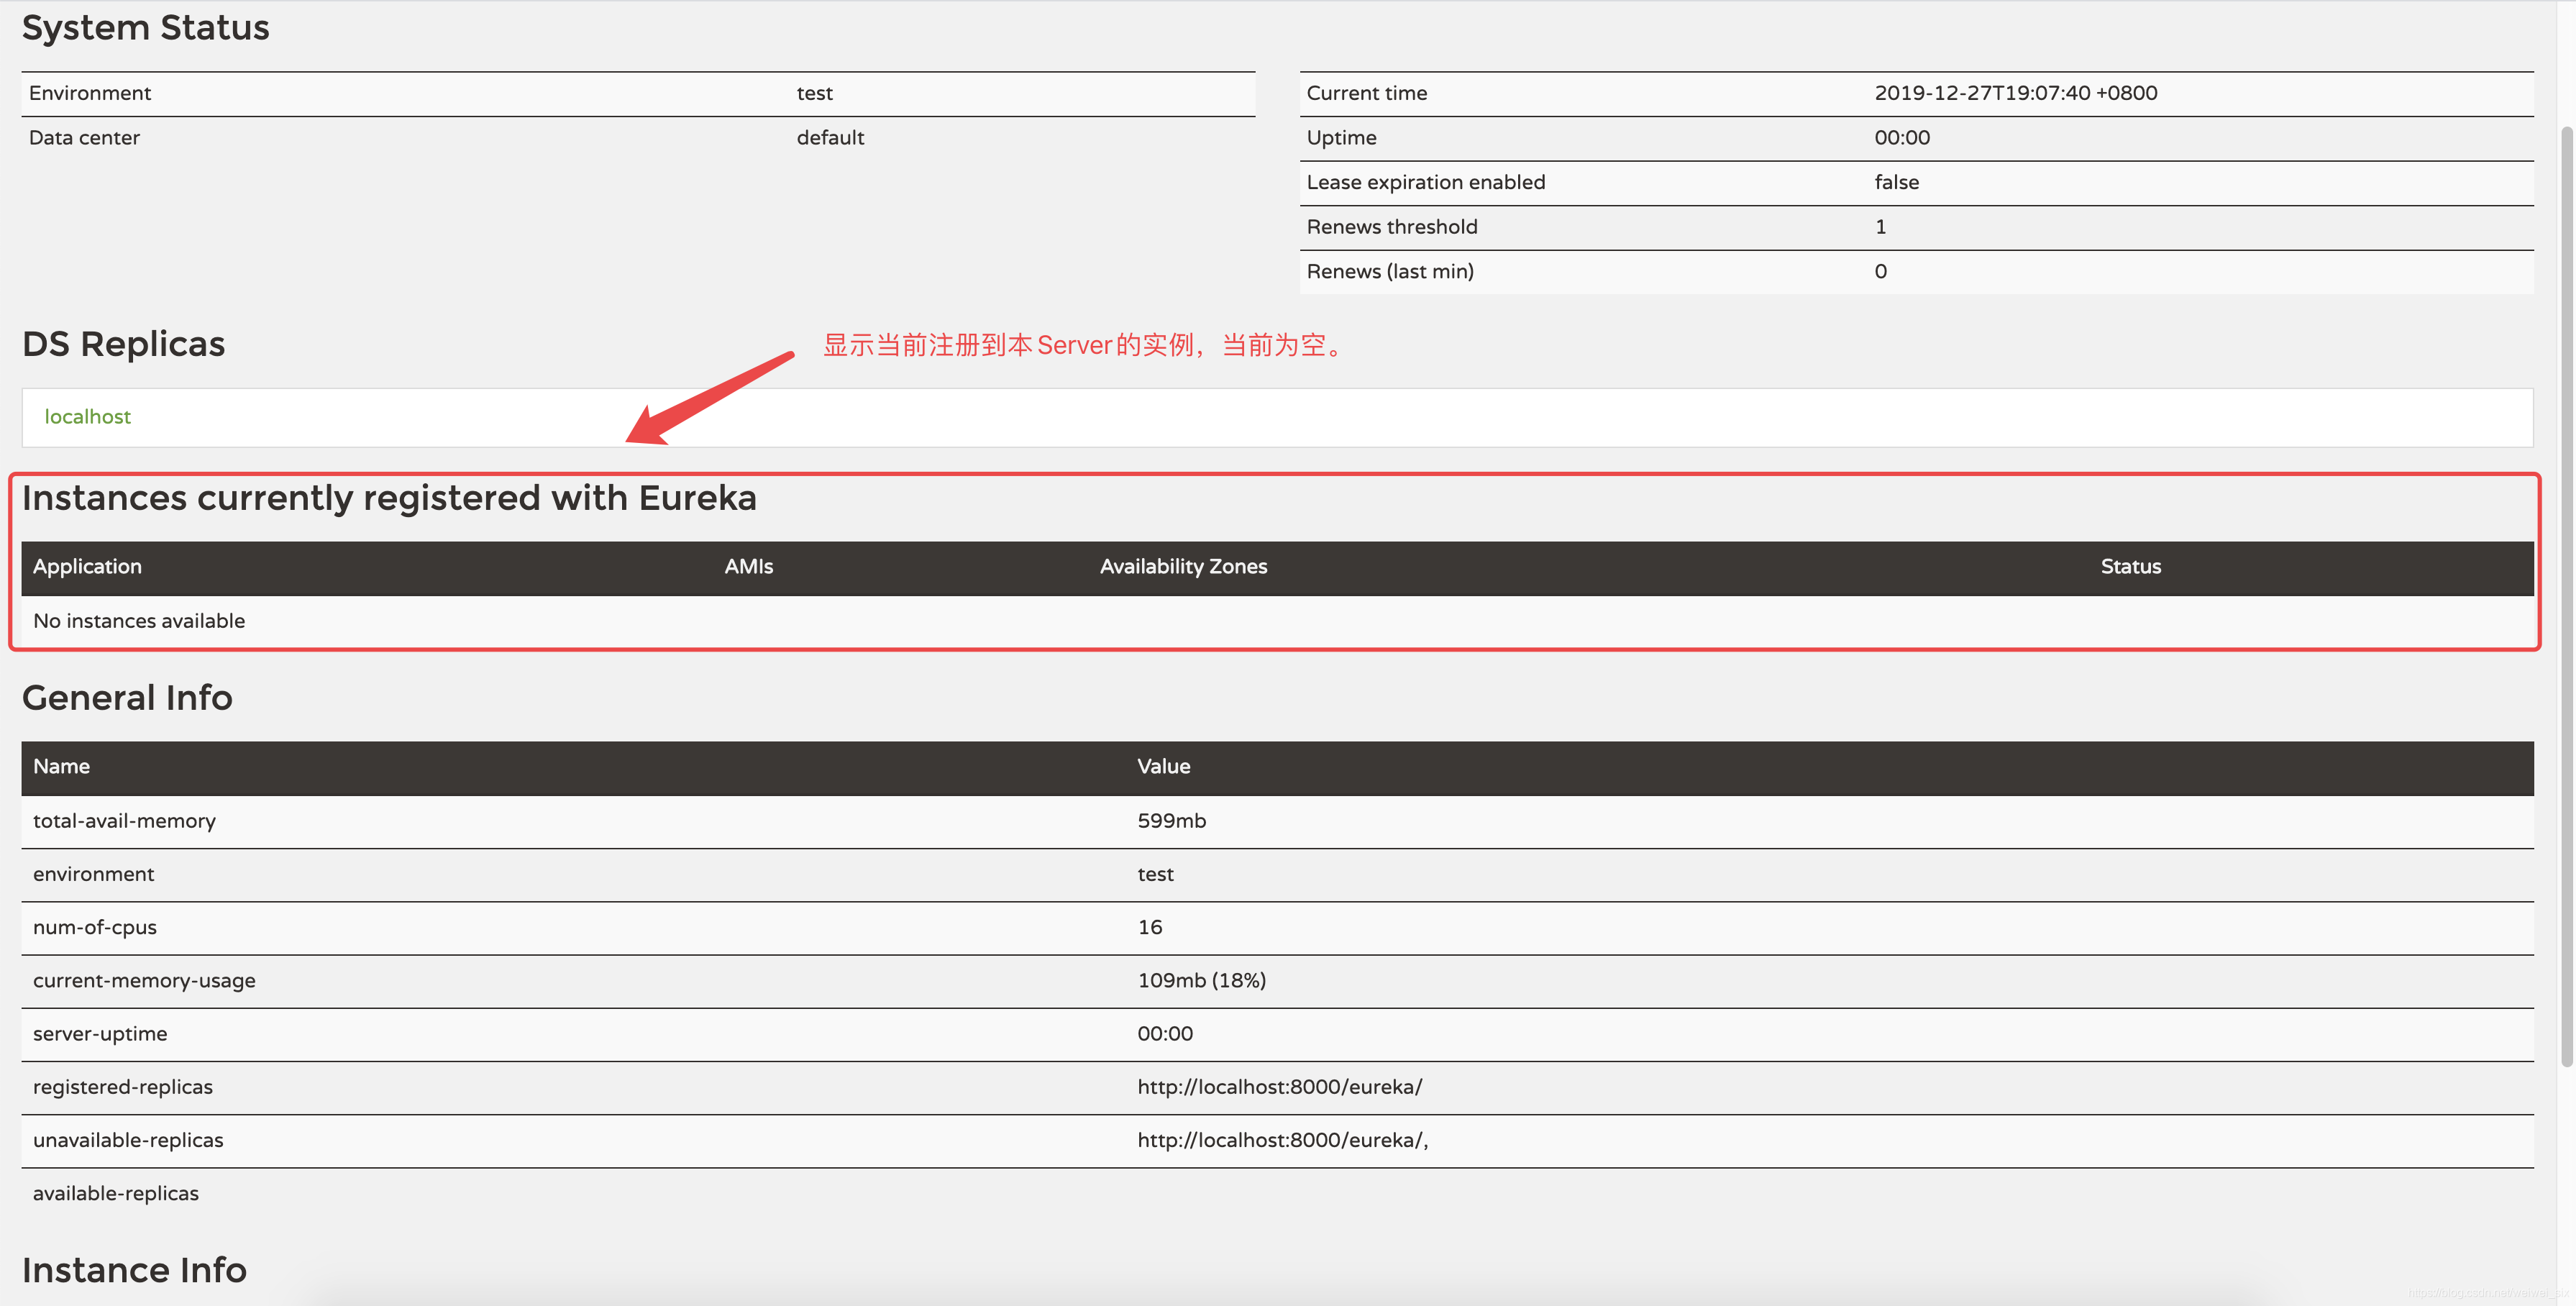Click the Renews threshold label
2576x1306 pixels.
(1391, 227)
